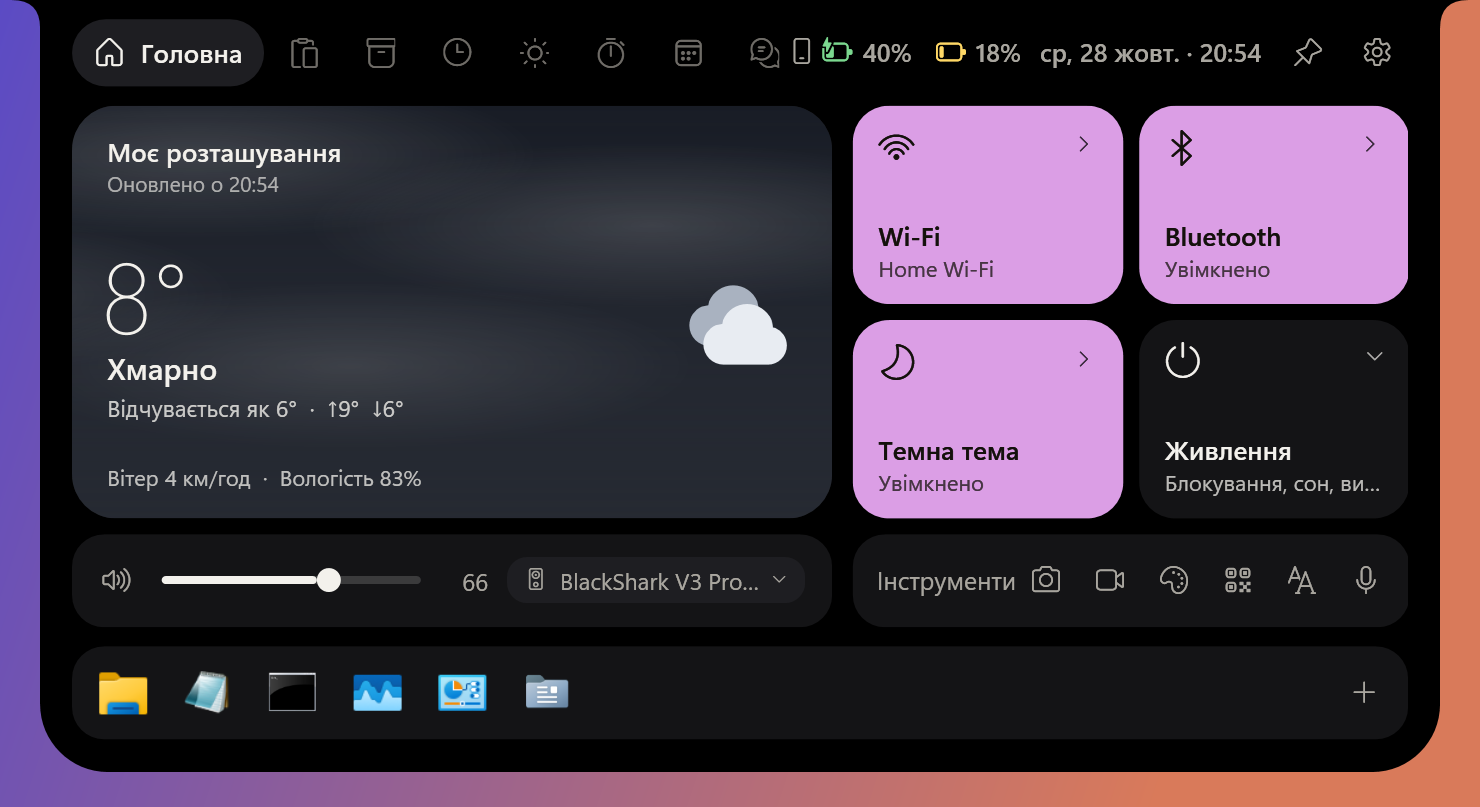Click the volume slider handle

click(329, 580)
